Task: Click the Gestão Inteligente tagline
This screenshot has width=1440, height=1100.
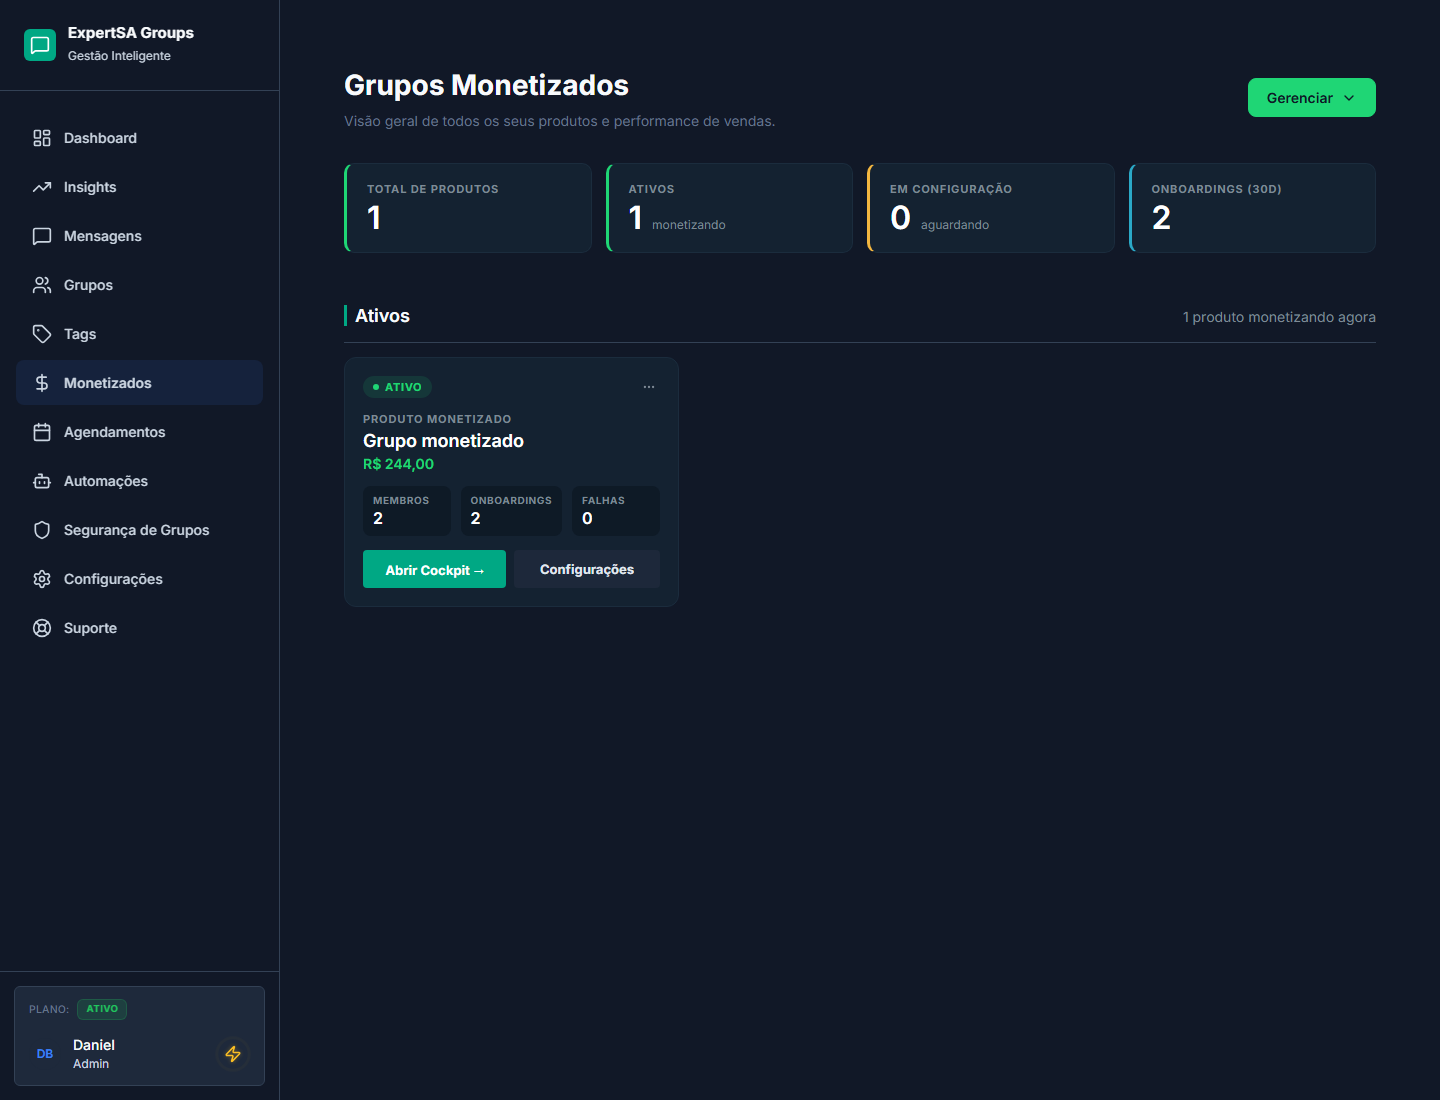Action: pos(119,56)
